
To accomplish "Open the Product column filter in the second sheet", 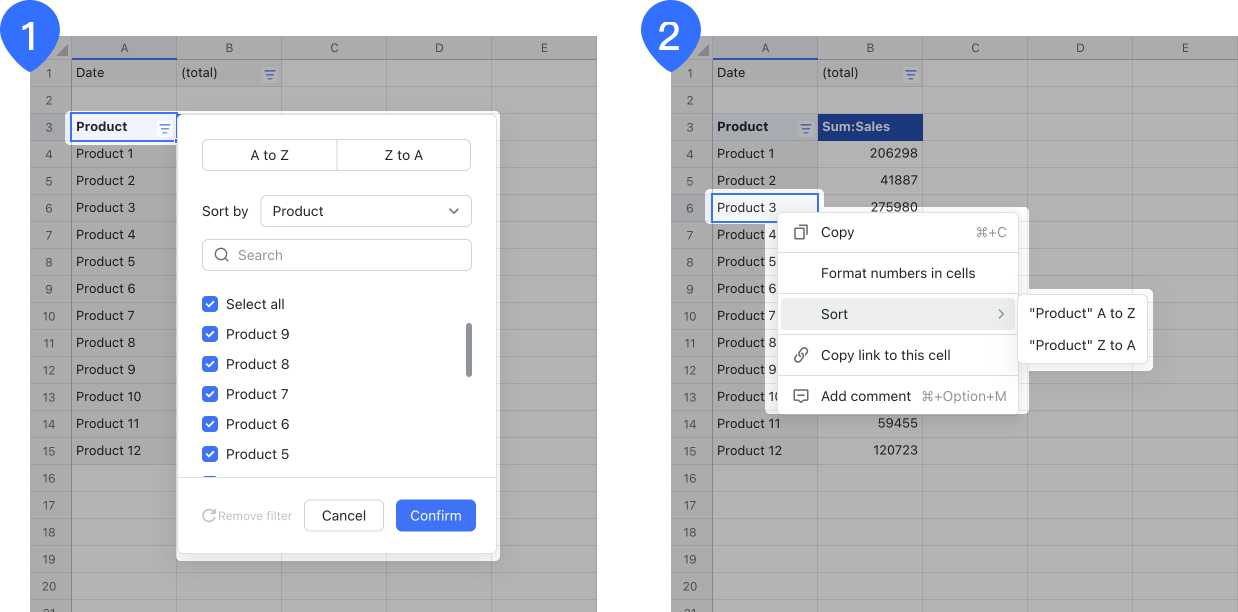I will click(806, 127).
